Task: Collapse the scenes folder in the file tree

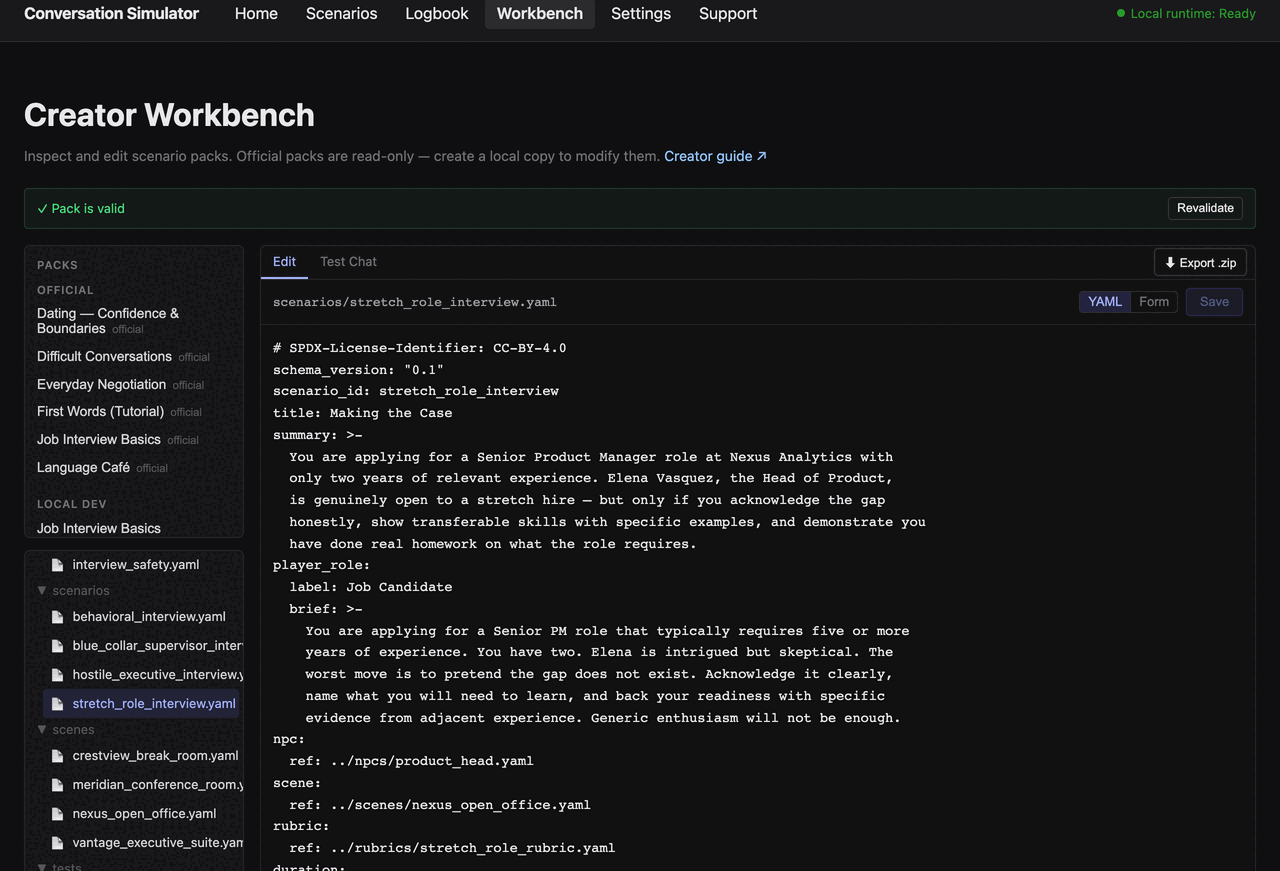Action: coord(42,730)
